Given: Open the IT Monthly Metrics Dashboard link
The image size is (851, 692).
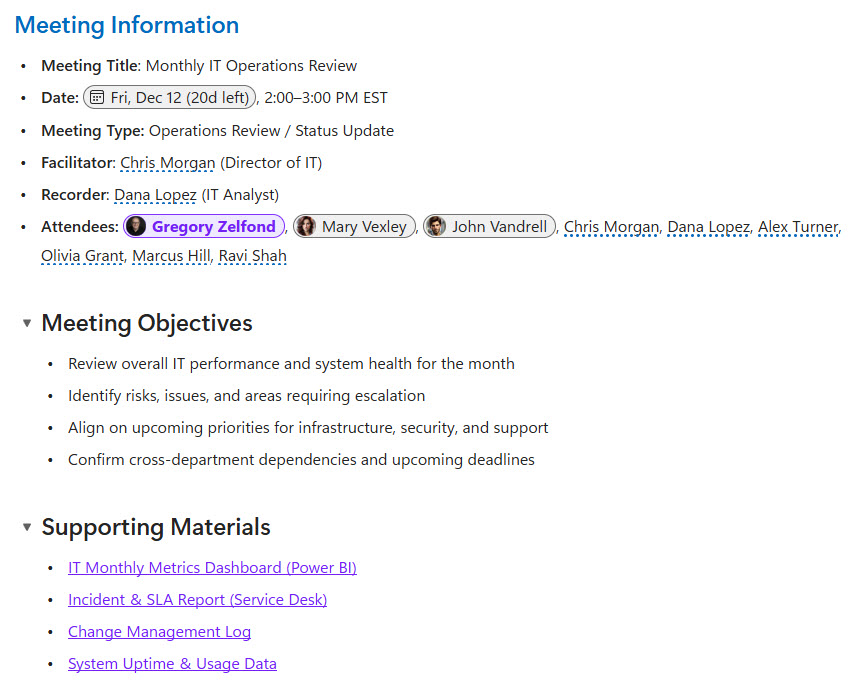Looking at the screenshot, I should tap(212, 567).
